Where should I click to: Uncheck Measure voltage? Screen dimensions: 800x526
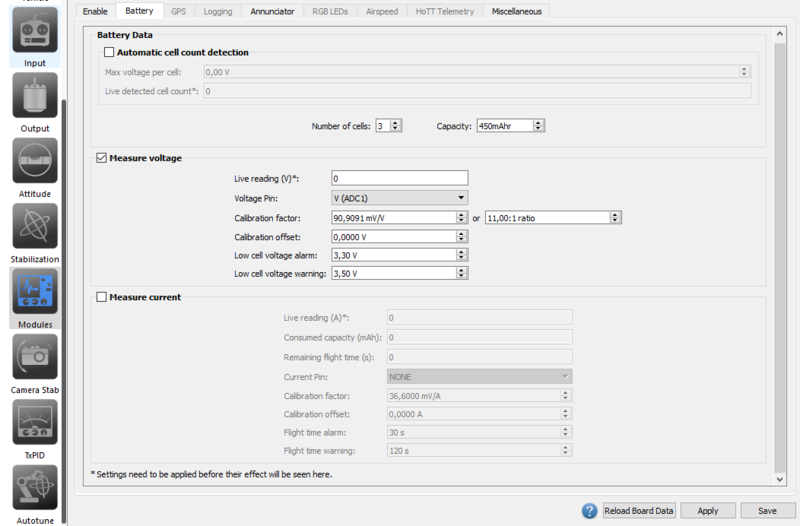(102, 158)
